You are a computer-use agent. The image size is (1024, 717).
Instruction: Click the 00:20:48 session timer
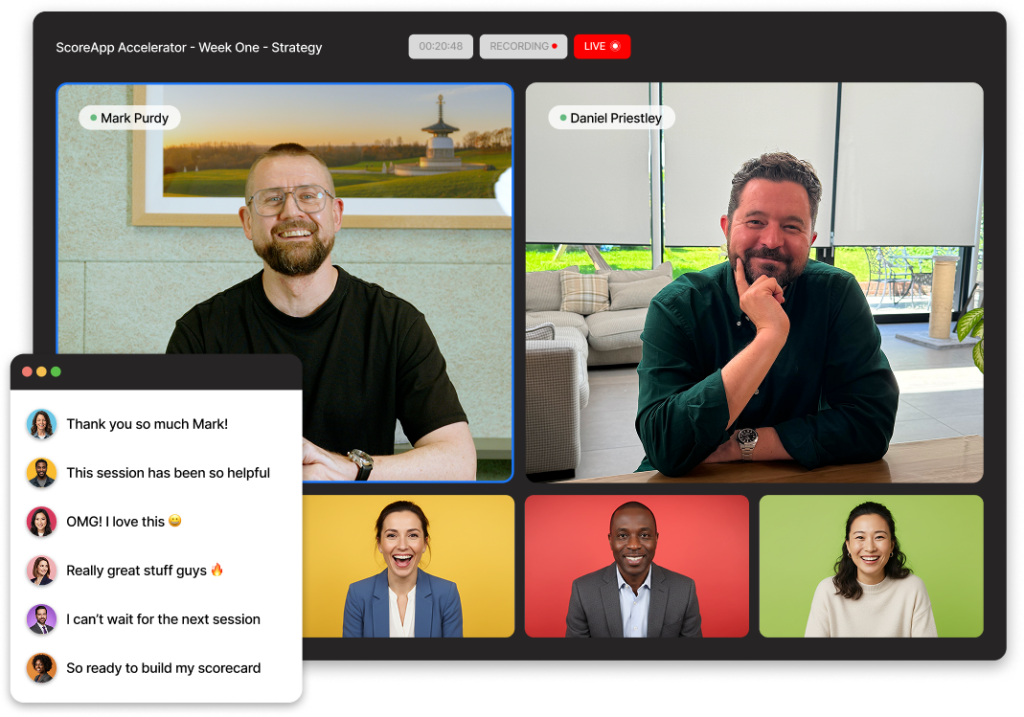pyautogui.click(x=440, y=46)
